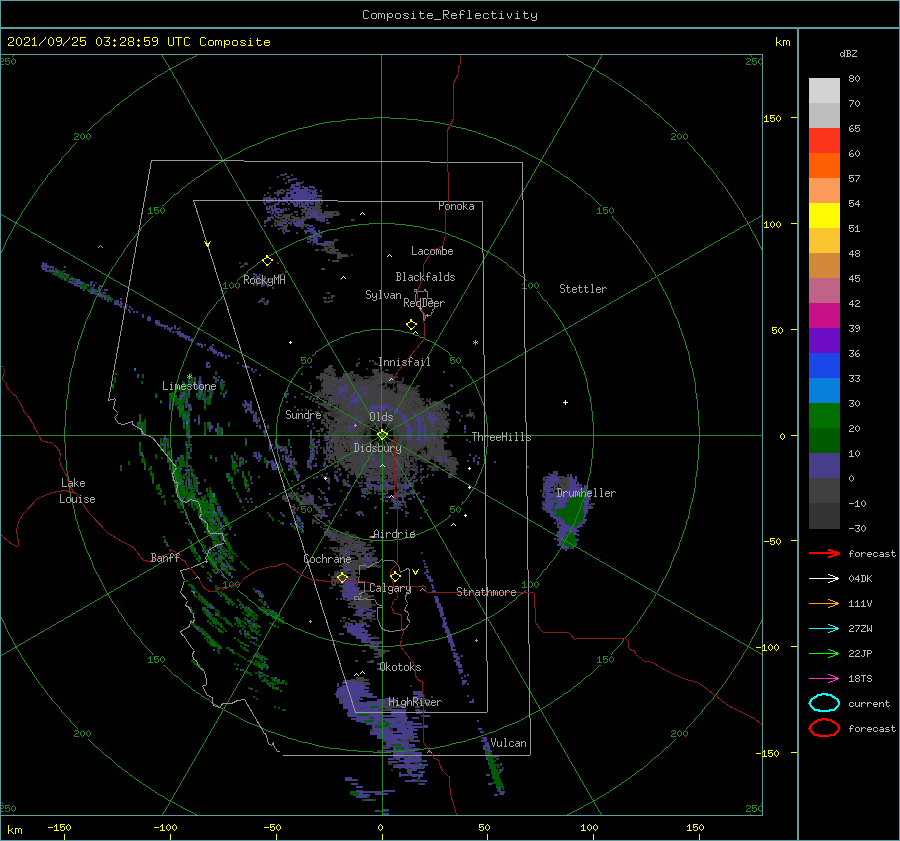Click the -100 label on bottom axis
The image size is (900, 841).
click(165, 827)
